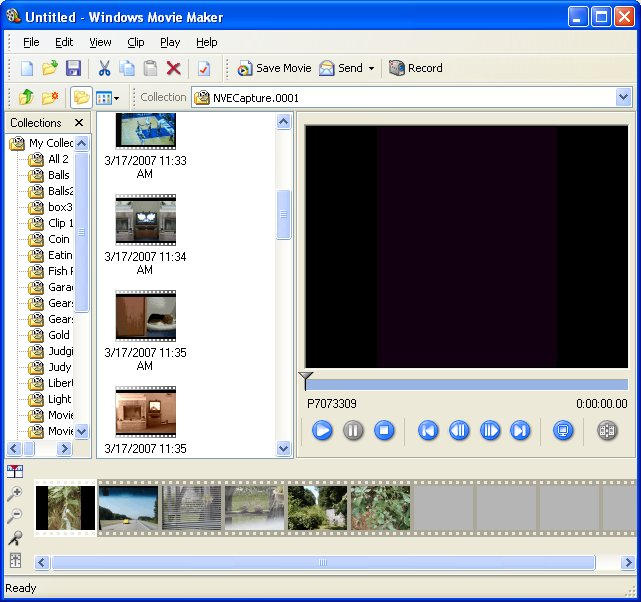Toggle the Collections pane button in toolbar

tap(81, 97)
